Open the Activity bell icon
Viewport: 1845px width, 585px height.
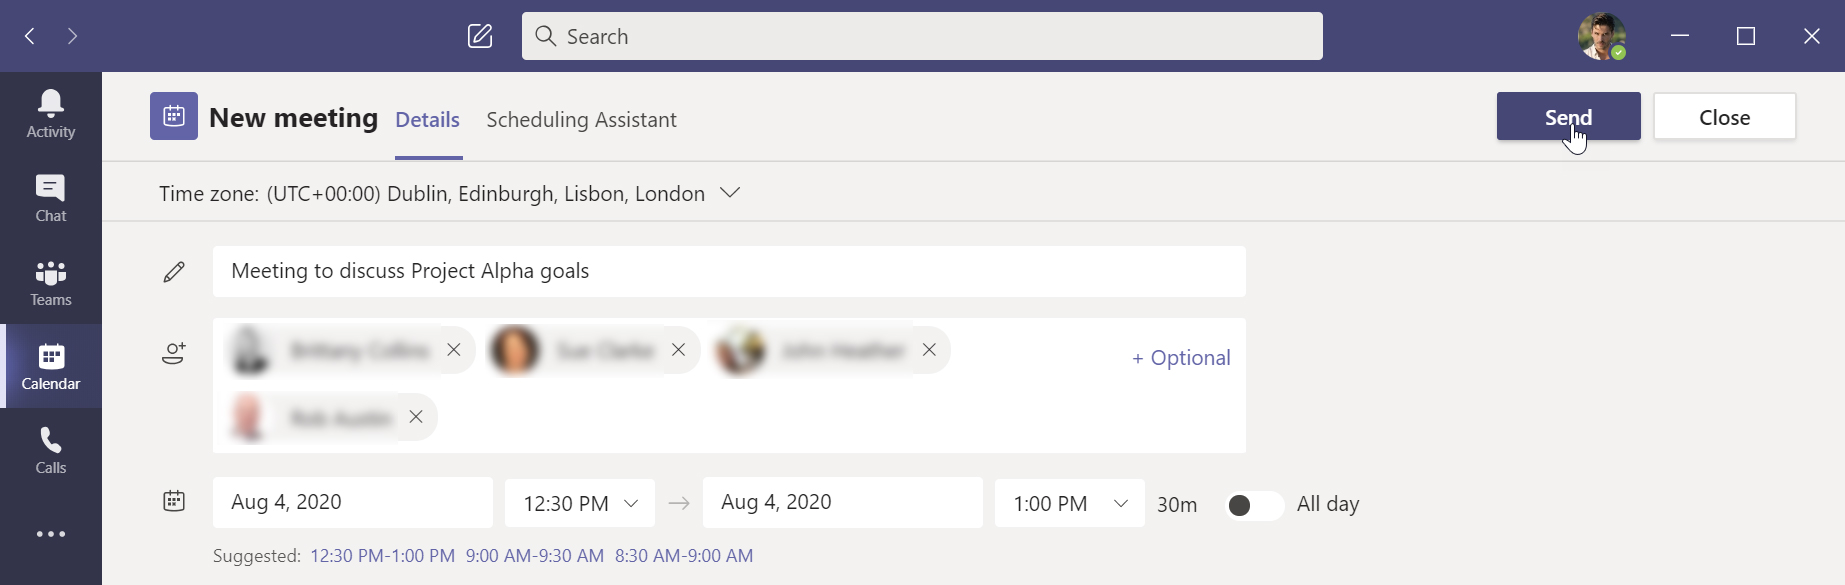click(x=51, y=114)
